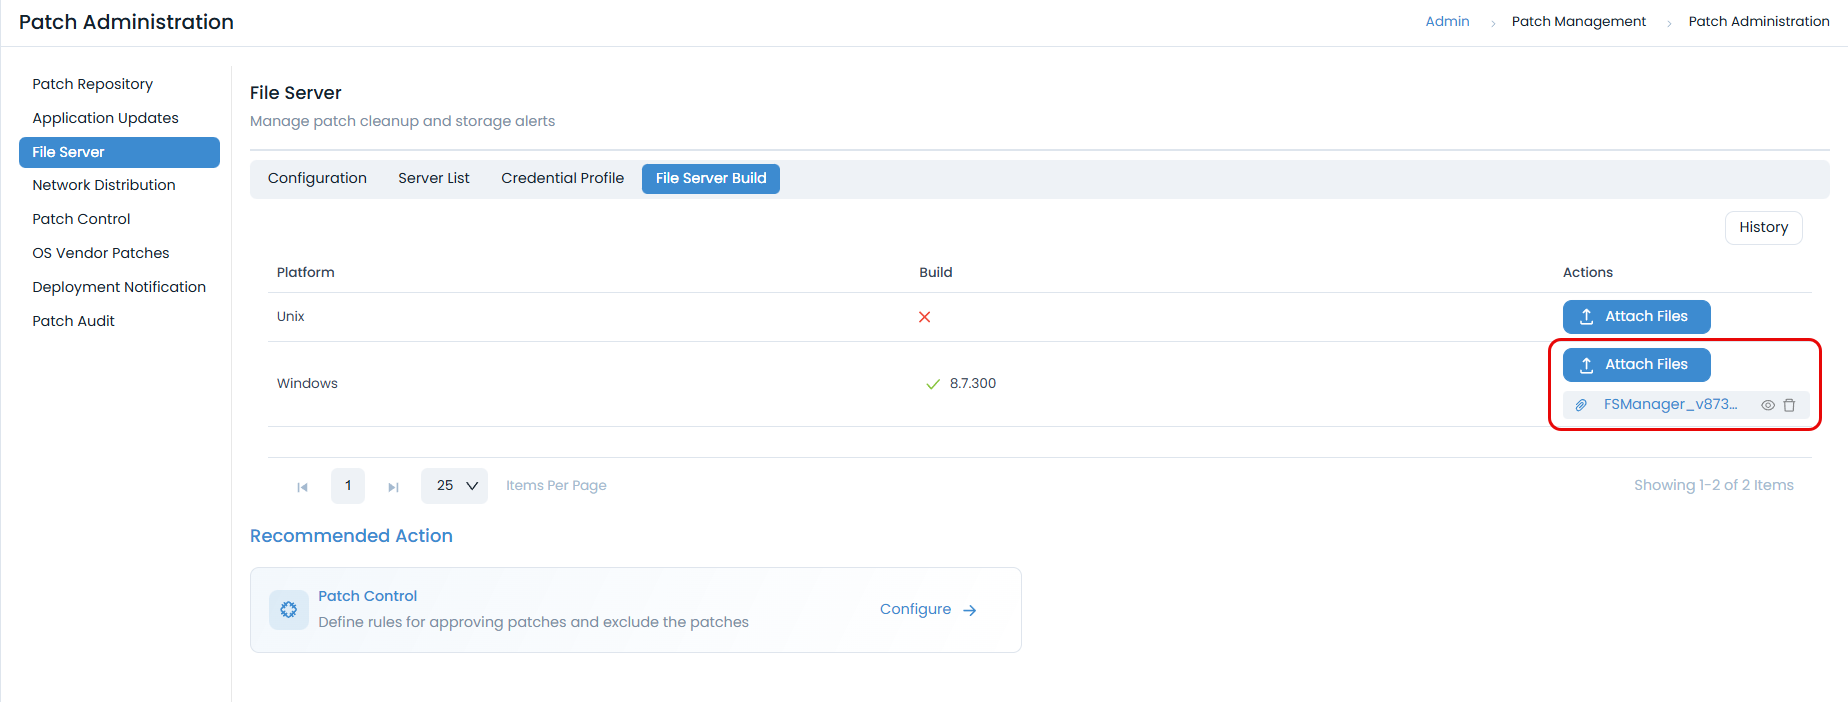Click the Patch Control gear icon
The width and height of the screenshot is (1848, 702).
click(288, 610)
